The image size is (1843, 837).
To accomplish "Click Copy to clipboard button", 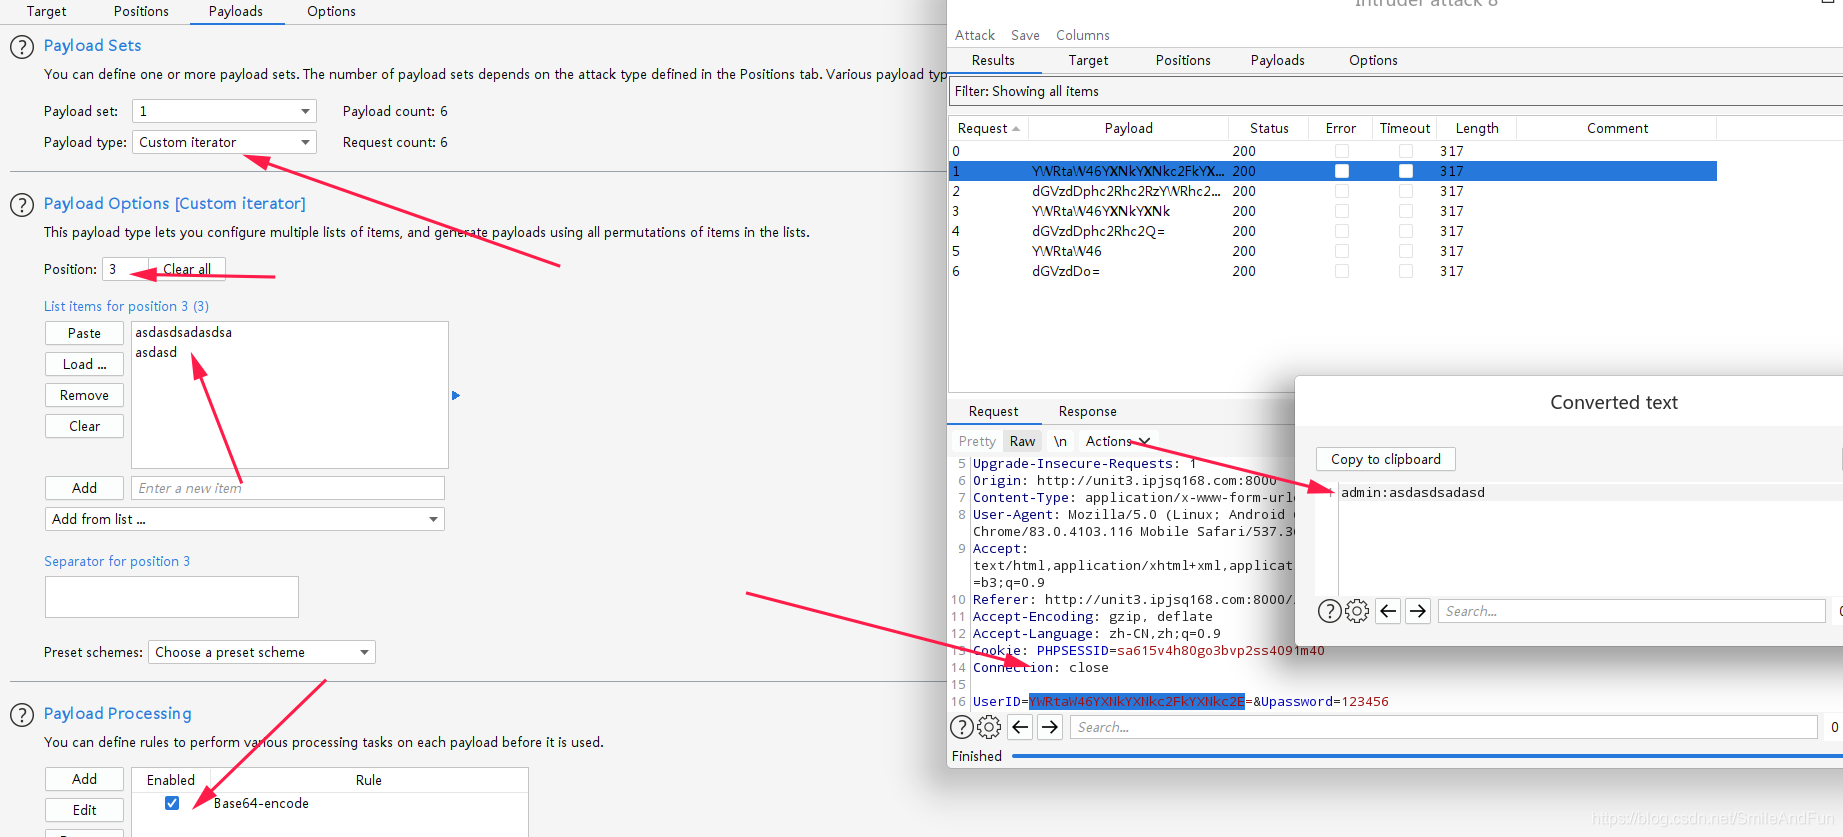I will [x=1385, y=459].
